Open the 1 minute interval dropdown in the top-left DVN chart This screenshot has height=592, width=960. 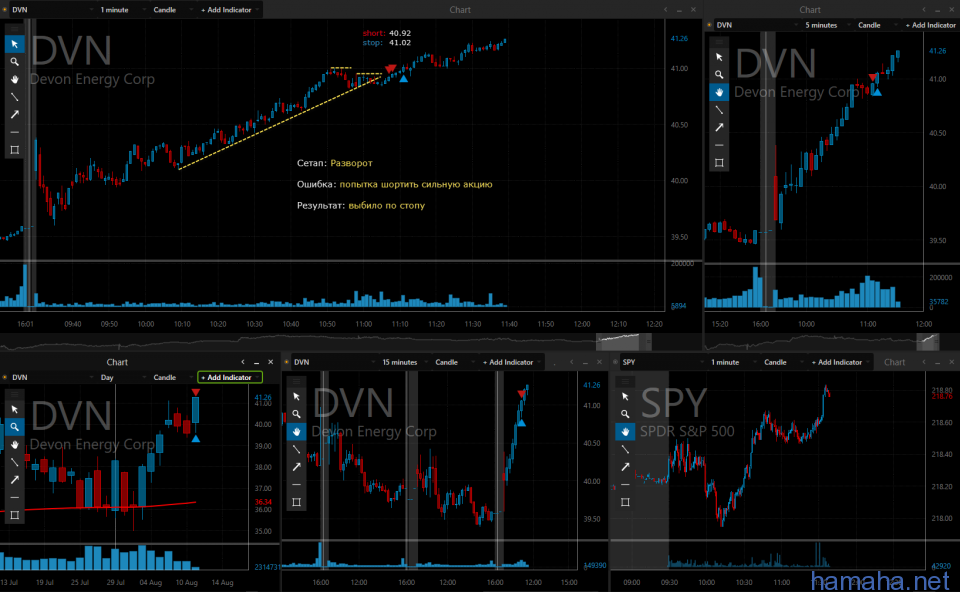(x=122, y=10)
